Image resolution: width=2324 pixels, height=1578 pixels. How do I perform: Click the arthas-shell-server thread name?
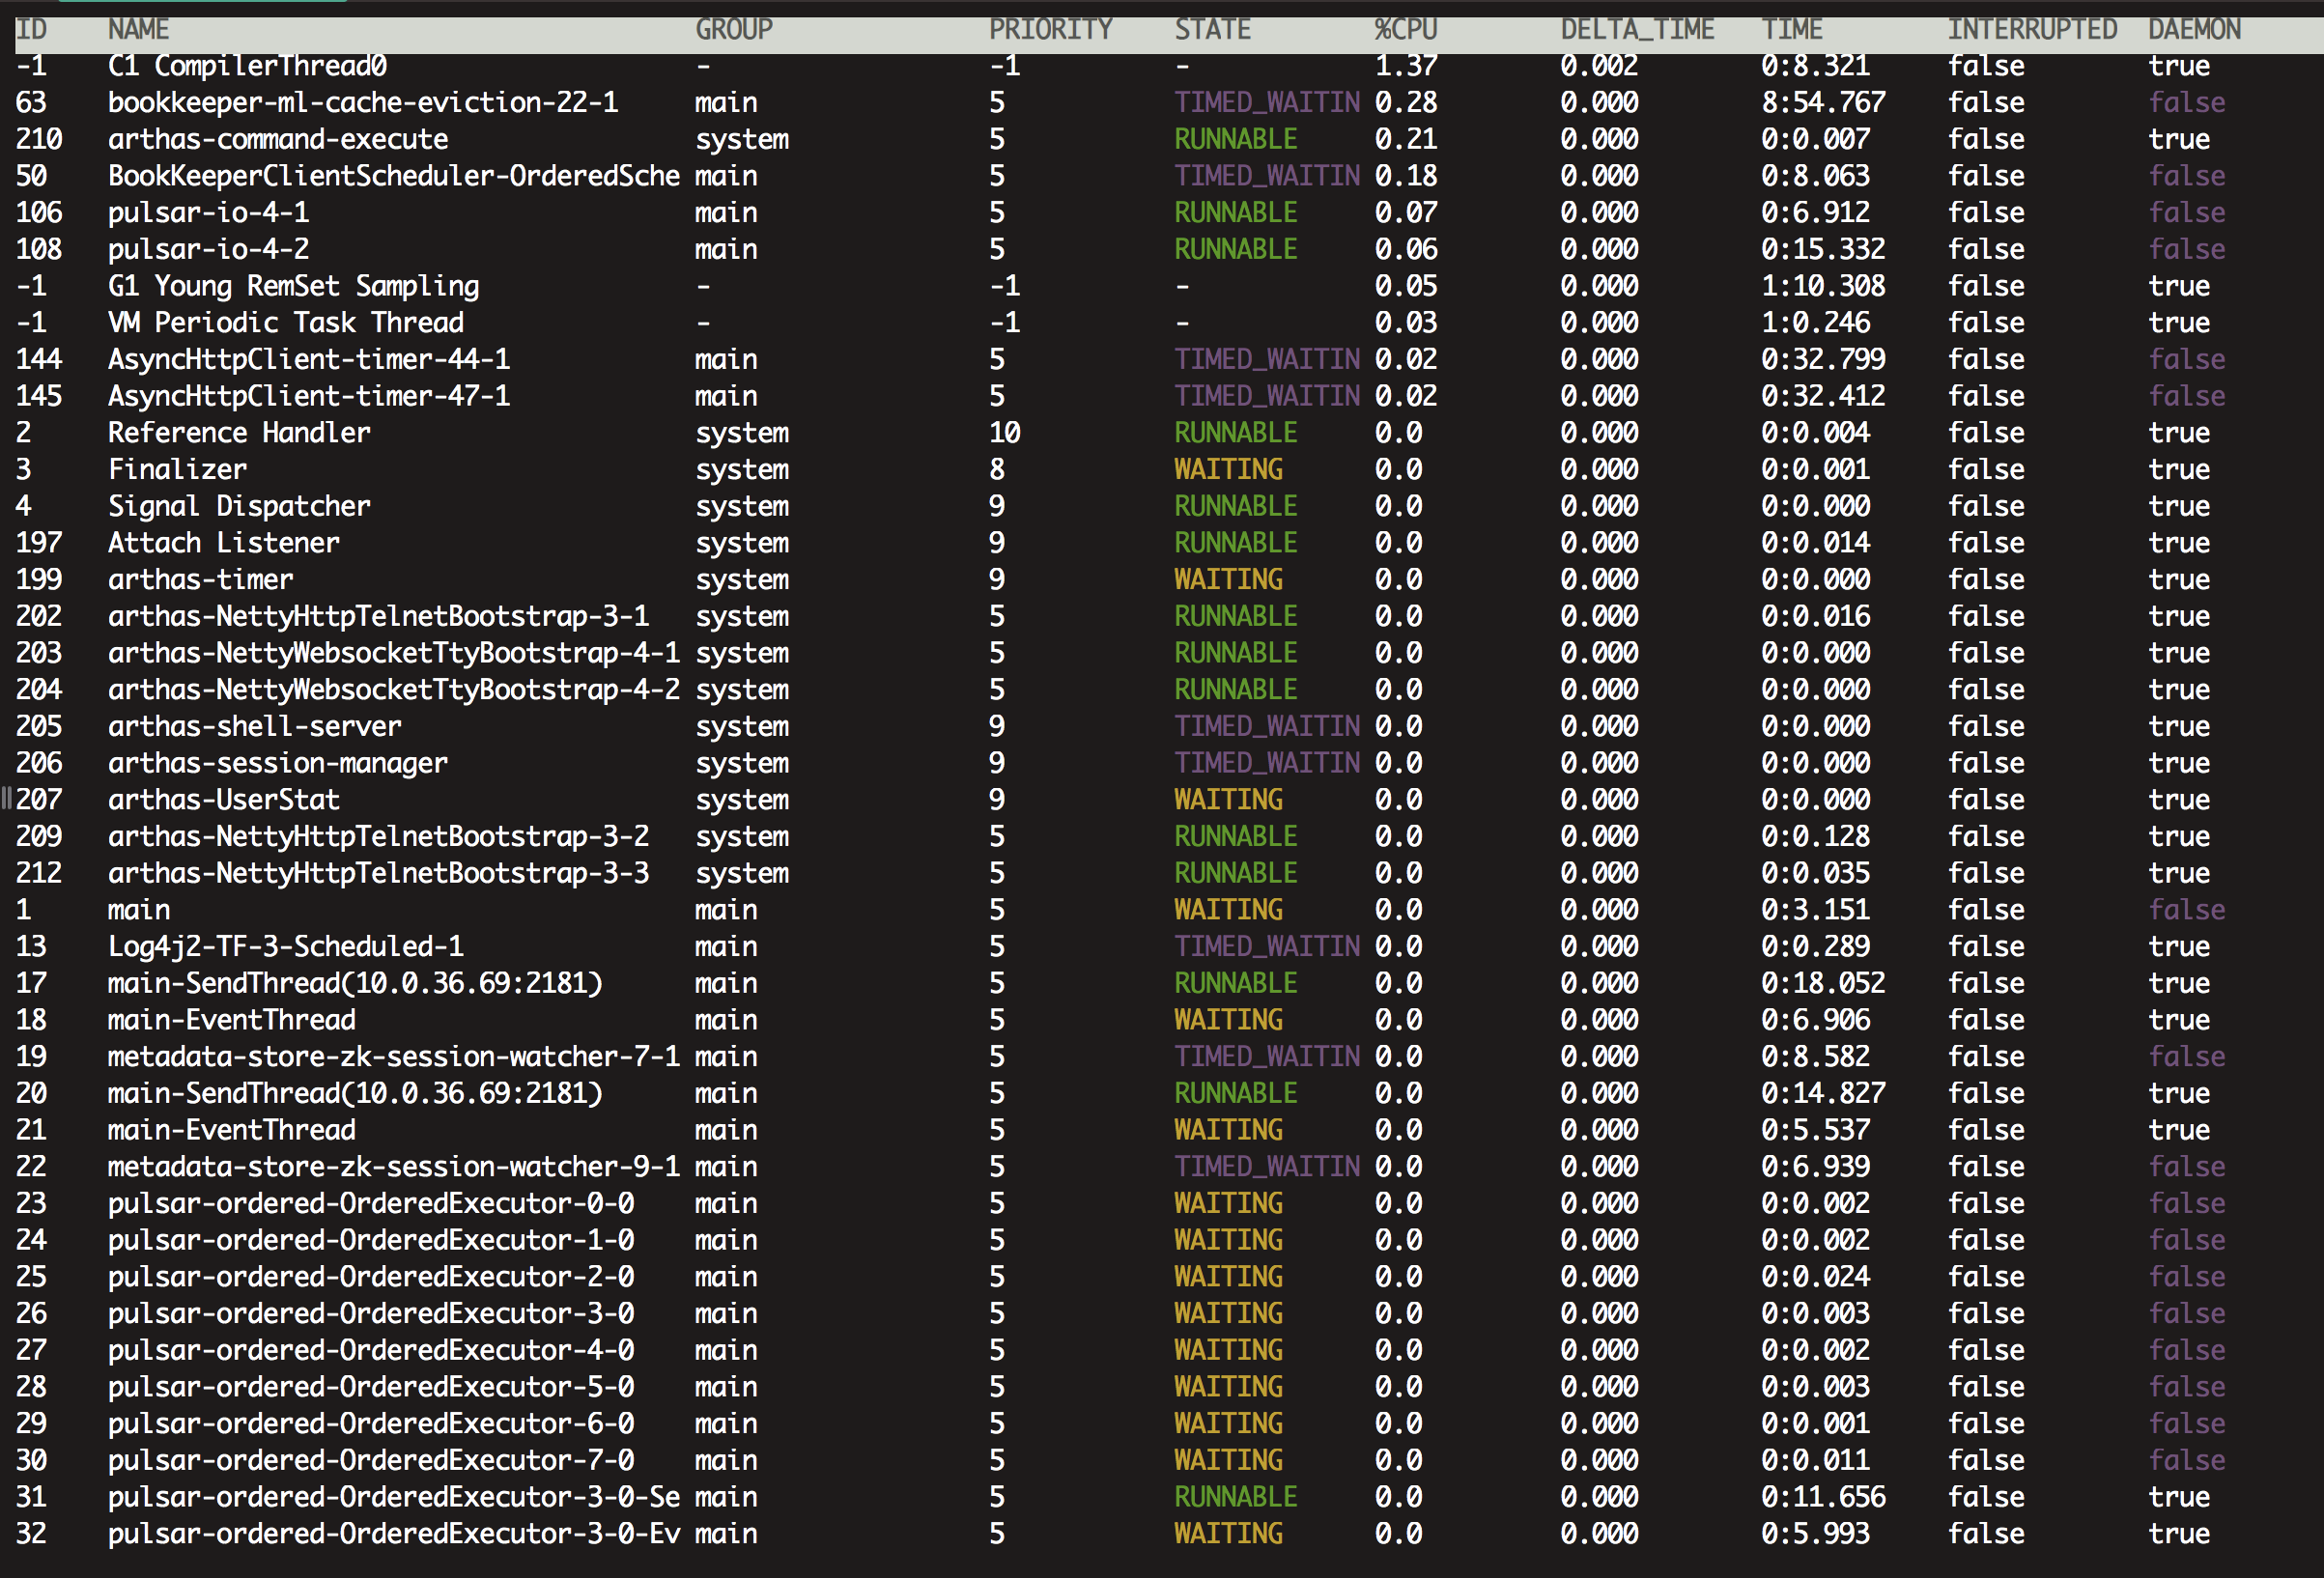click(x=254, y=727)
